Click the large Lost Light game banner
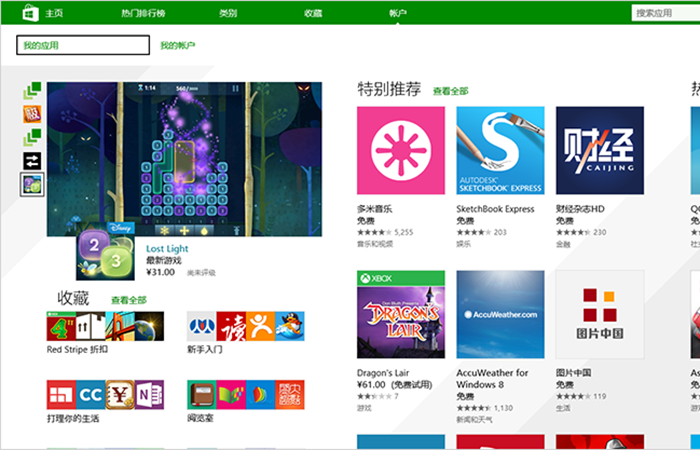Viewport: 700px width, 450px height. pos(184,159)
